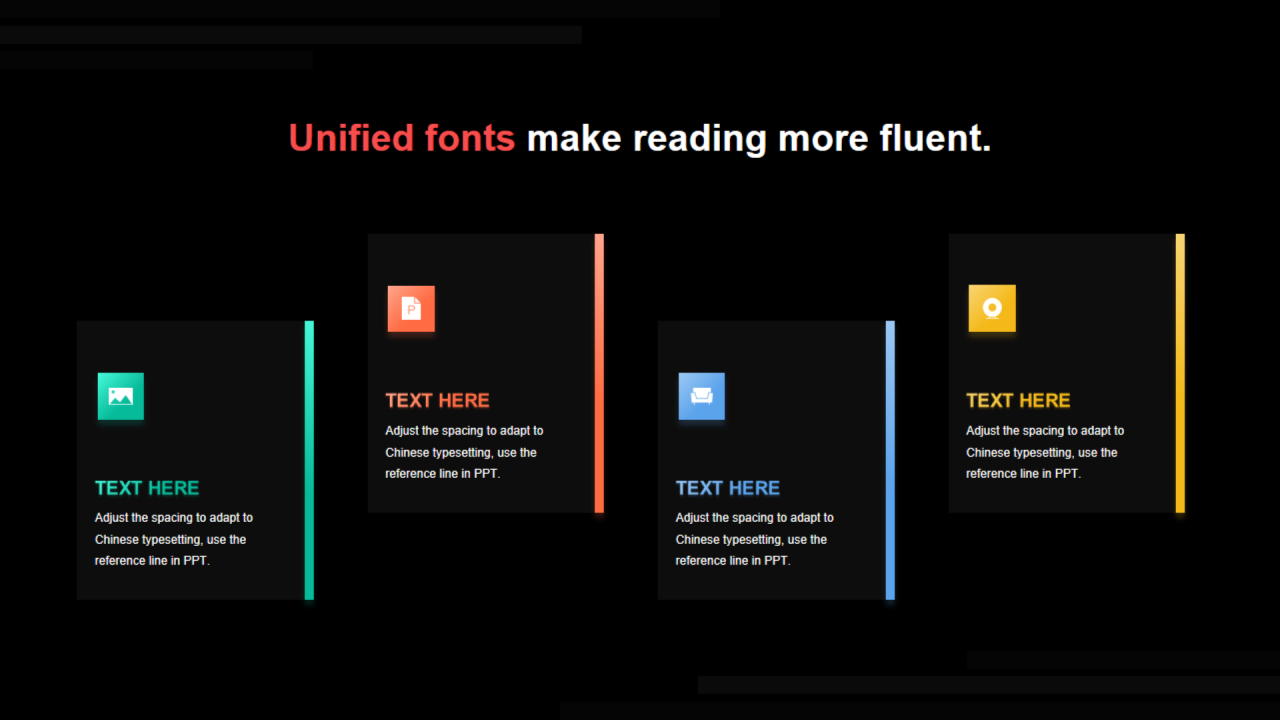Click the orange TEXT HERE heading

pos(437,401)
